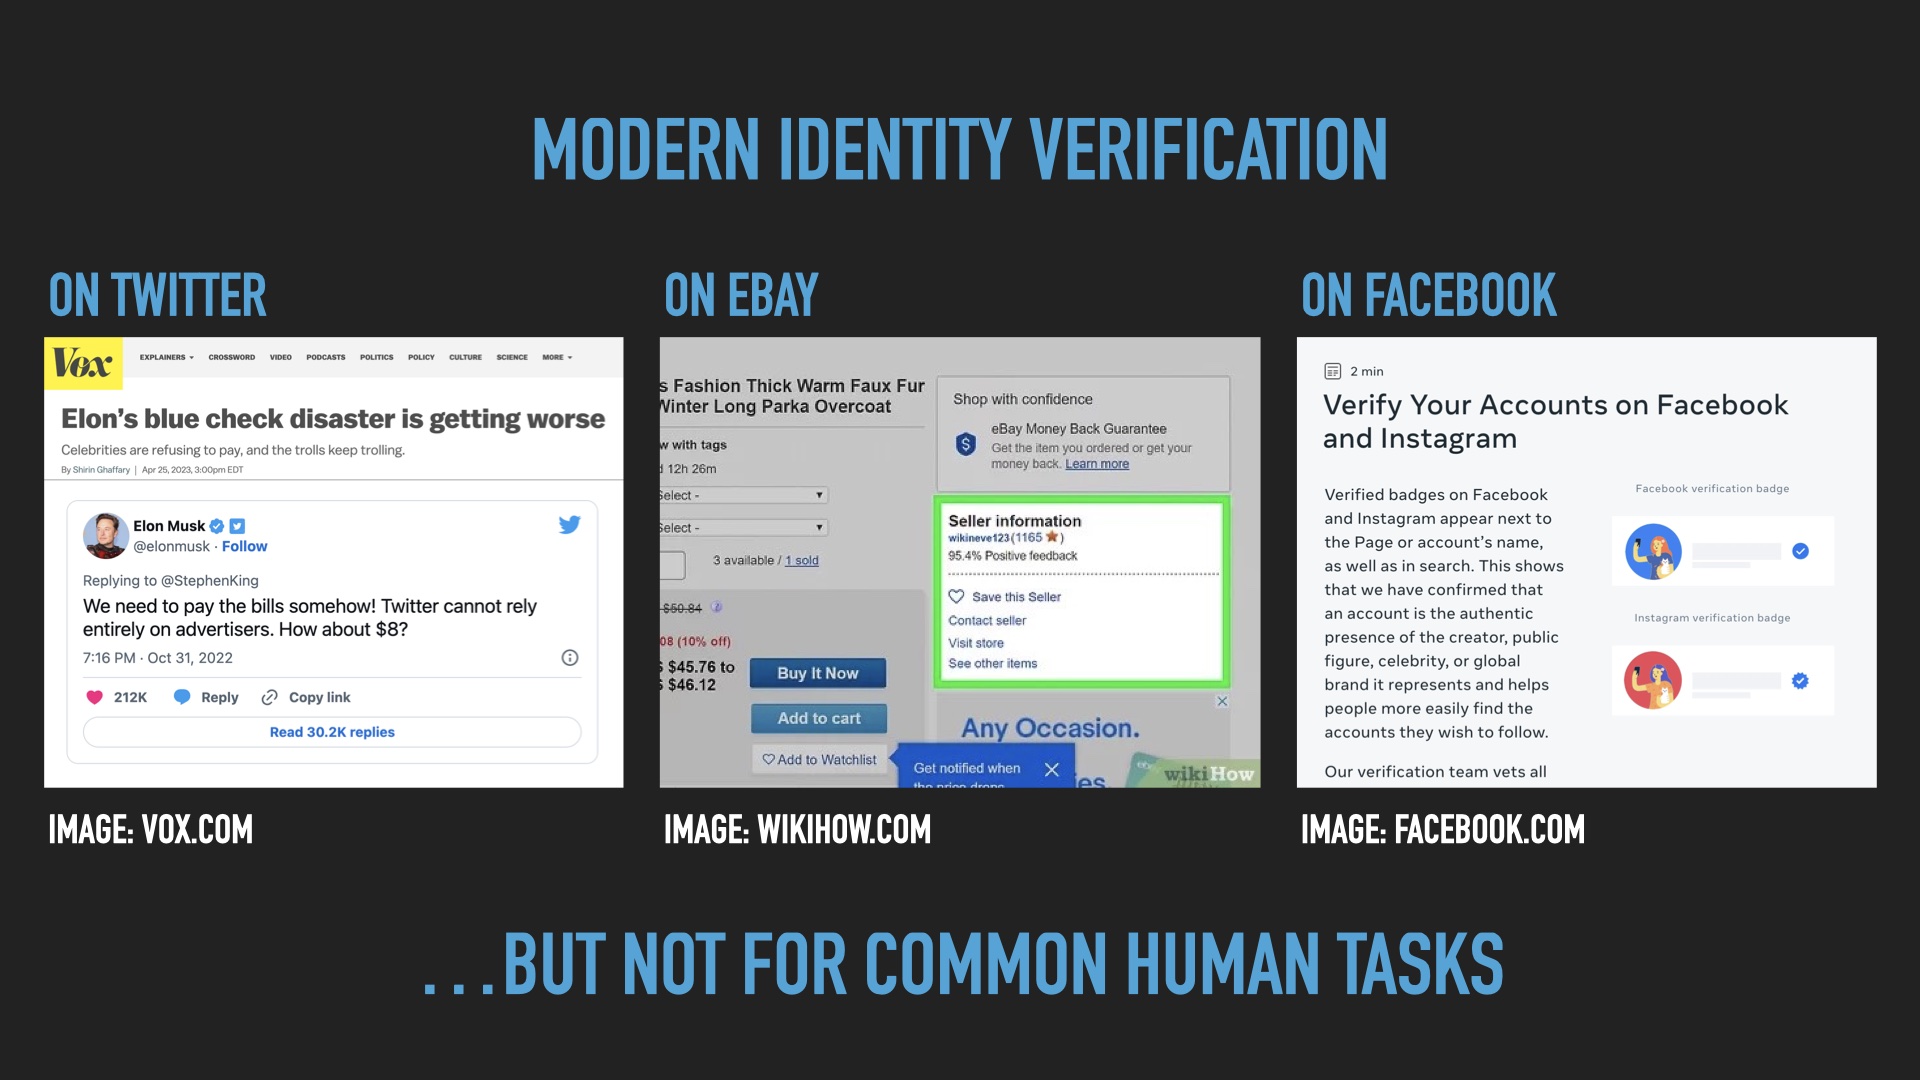The height and width of the screenshot is (1080, 1920).
Task: Click the Follow toggle on Elon Musk's profile
Action: click(241, 545)
